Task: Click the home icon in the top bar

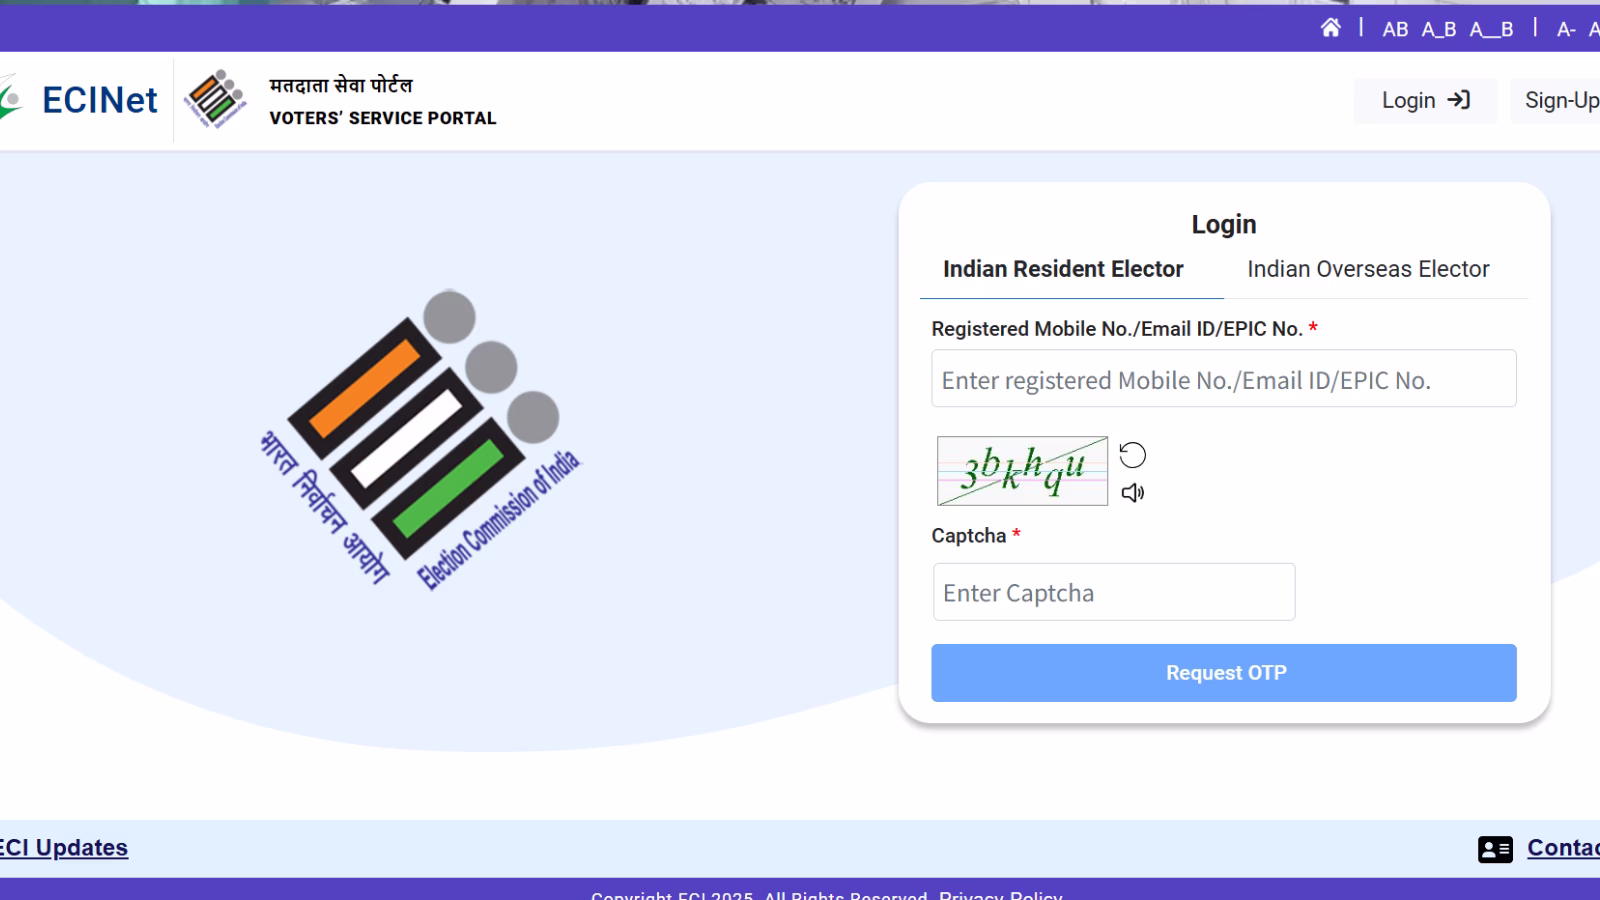Action: coord(1331,30)
